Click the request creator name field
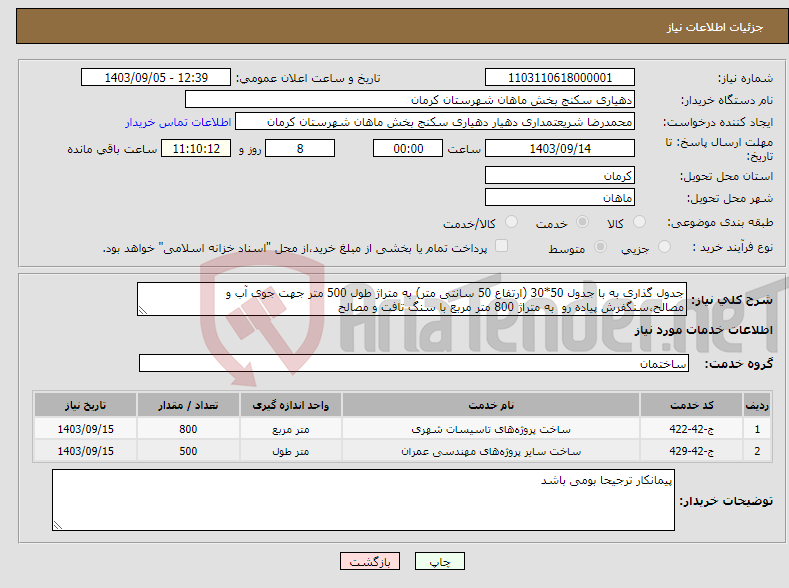The height and width of the screenshot is (588, 789). 435,122
